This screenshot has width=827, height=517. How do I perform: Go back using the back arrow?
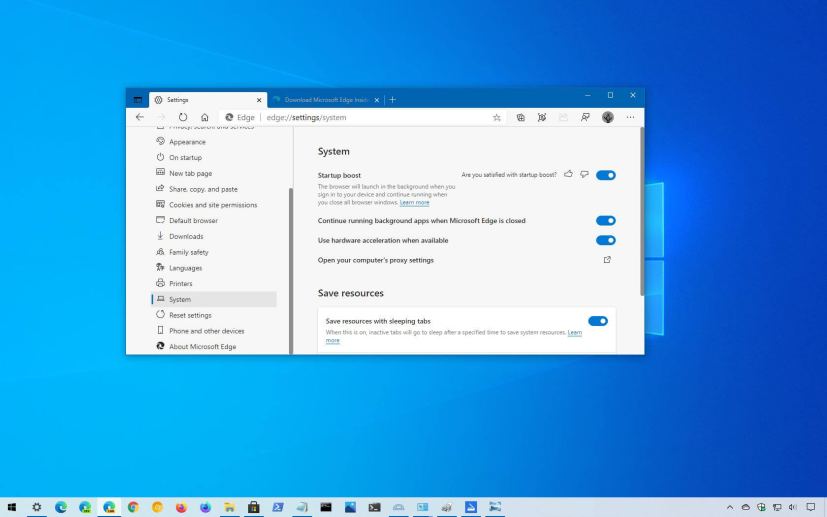tap(140, 117)
